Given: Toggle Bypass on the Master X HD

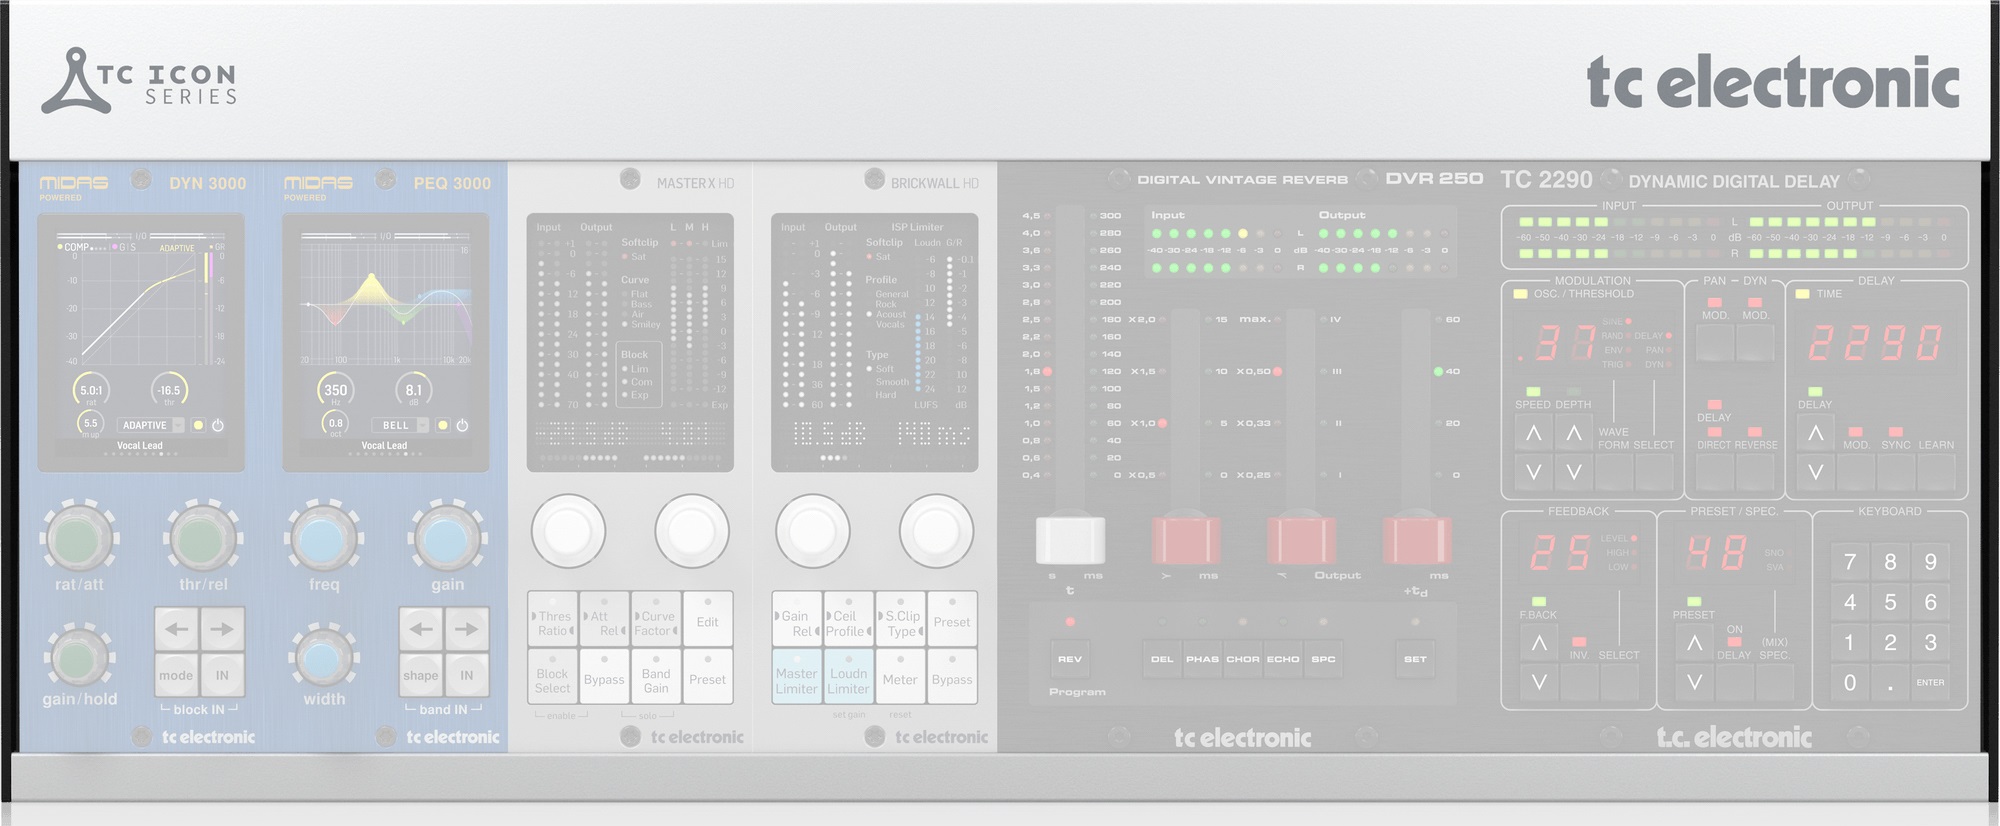Looking at the screenshot, I should pos(604,677).
